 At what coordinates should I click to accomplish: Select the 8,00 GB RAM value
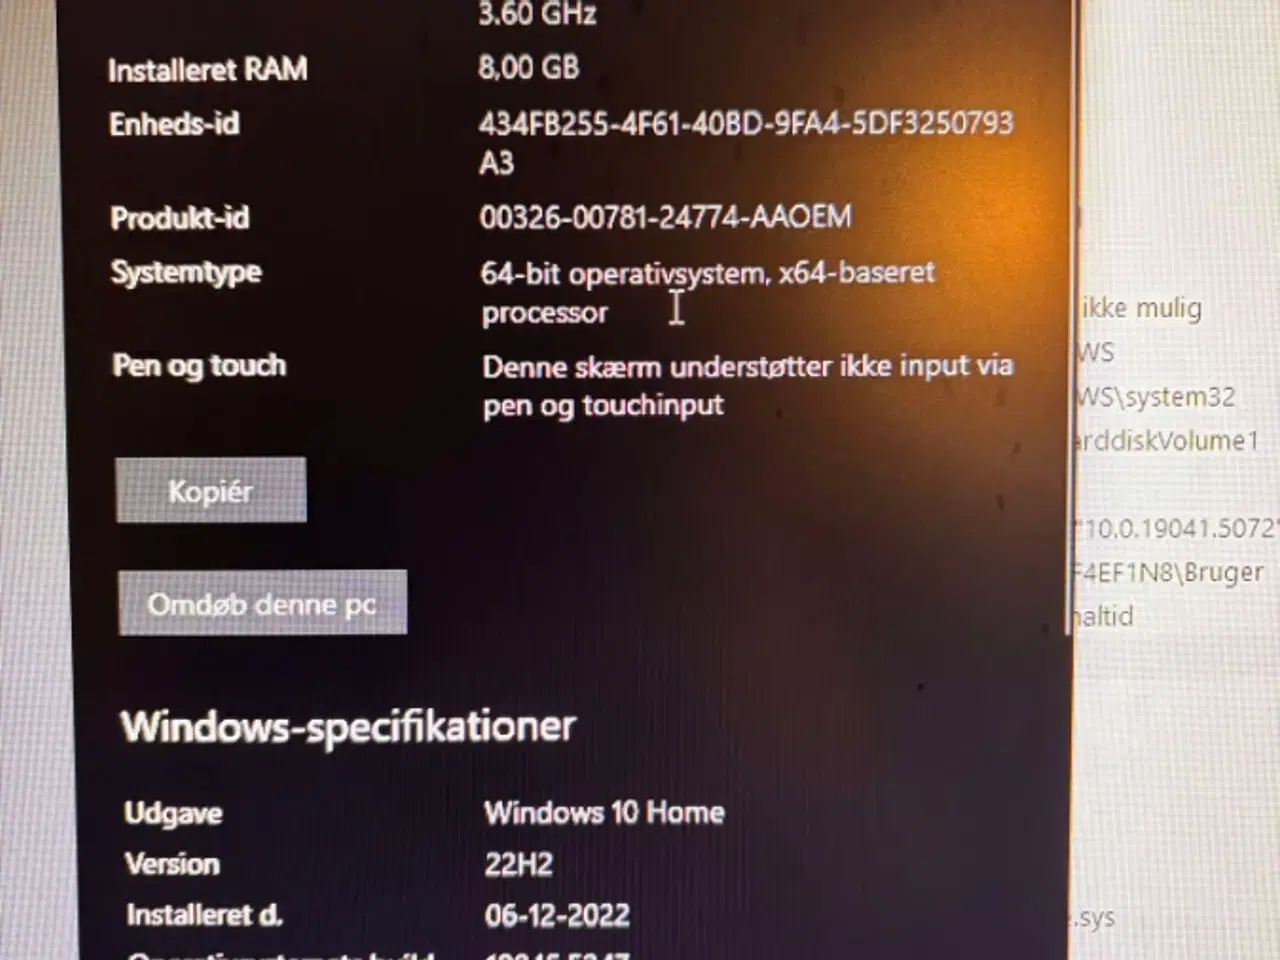coord(529,67)
